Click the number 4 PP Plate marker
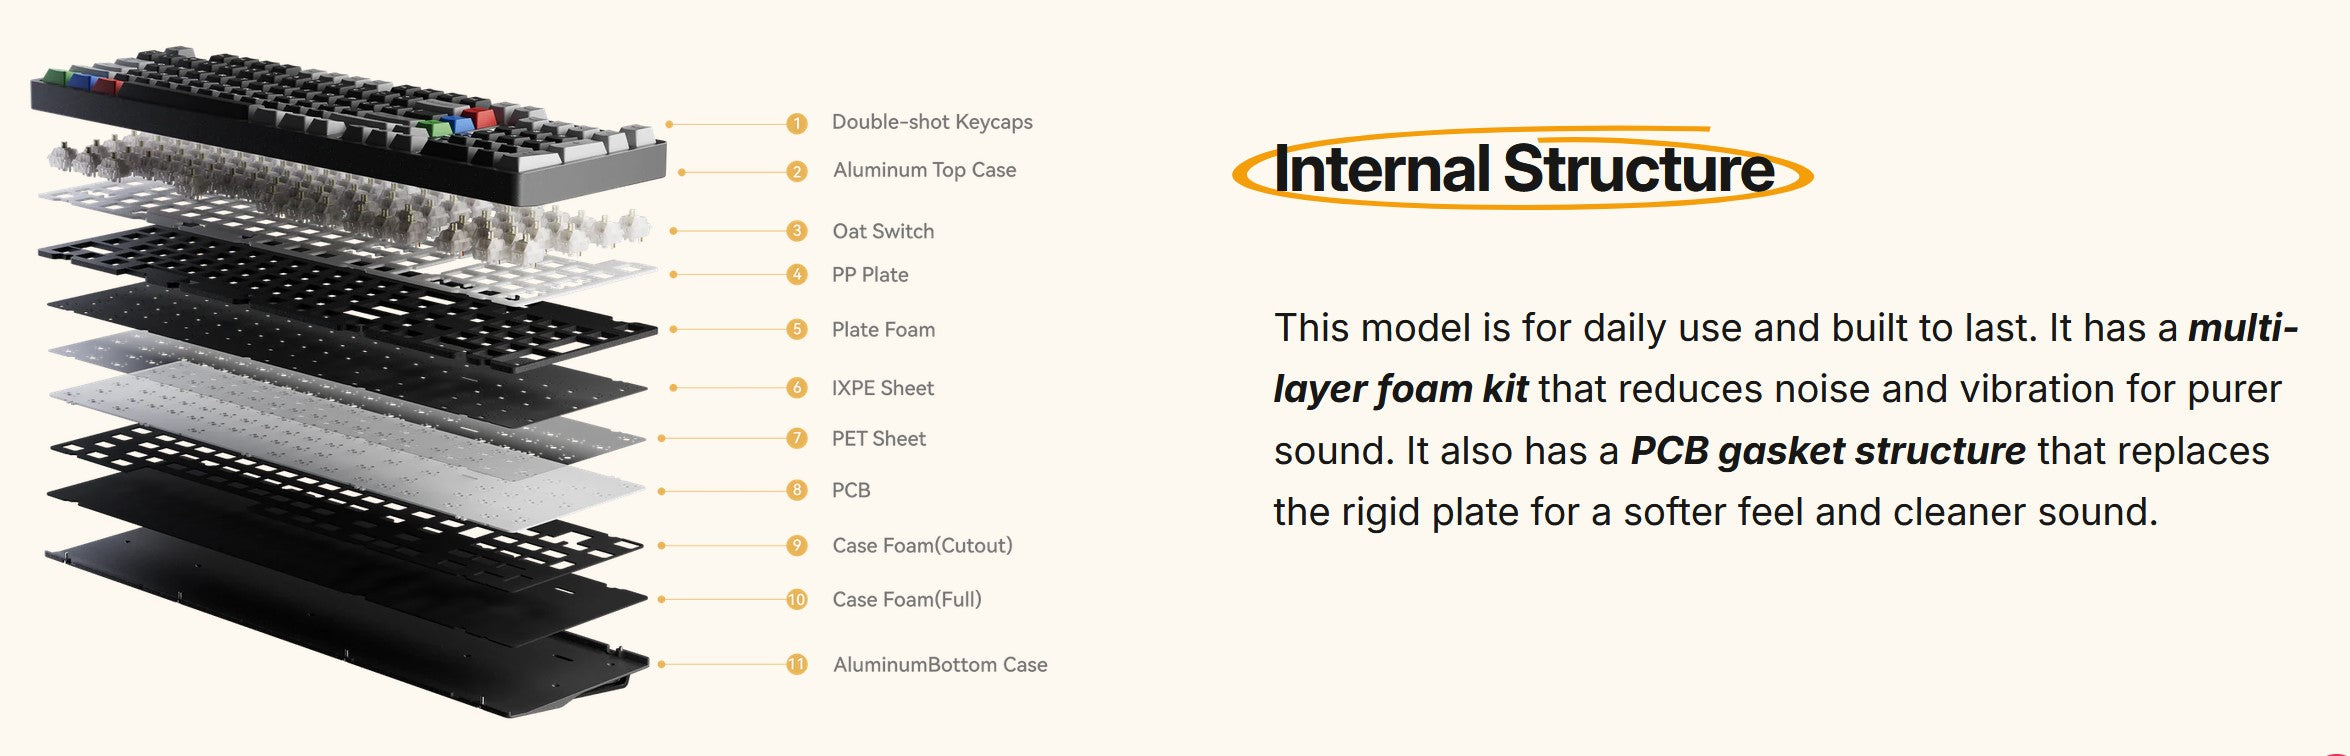 point(796,274)
